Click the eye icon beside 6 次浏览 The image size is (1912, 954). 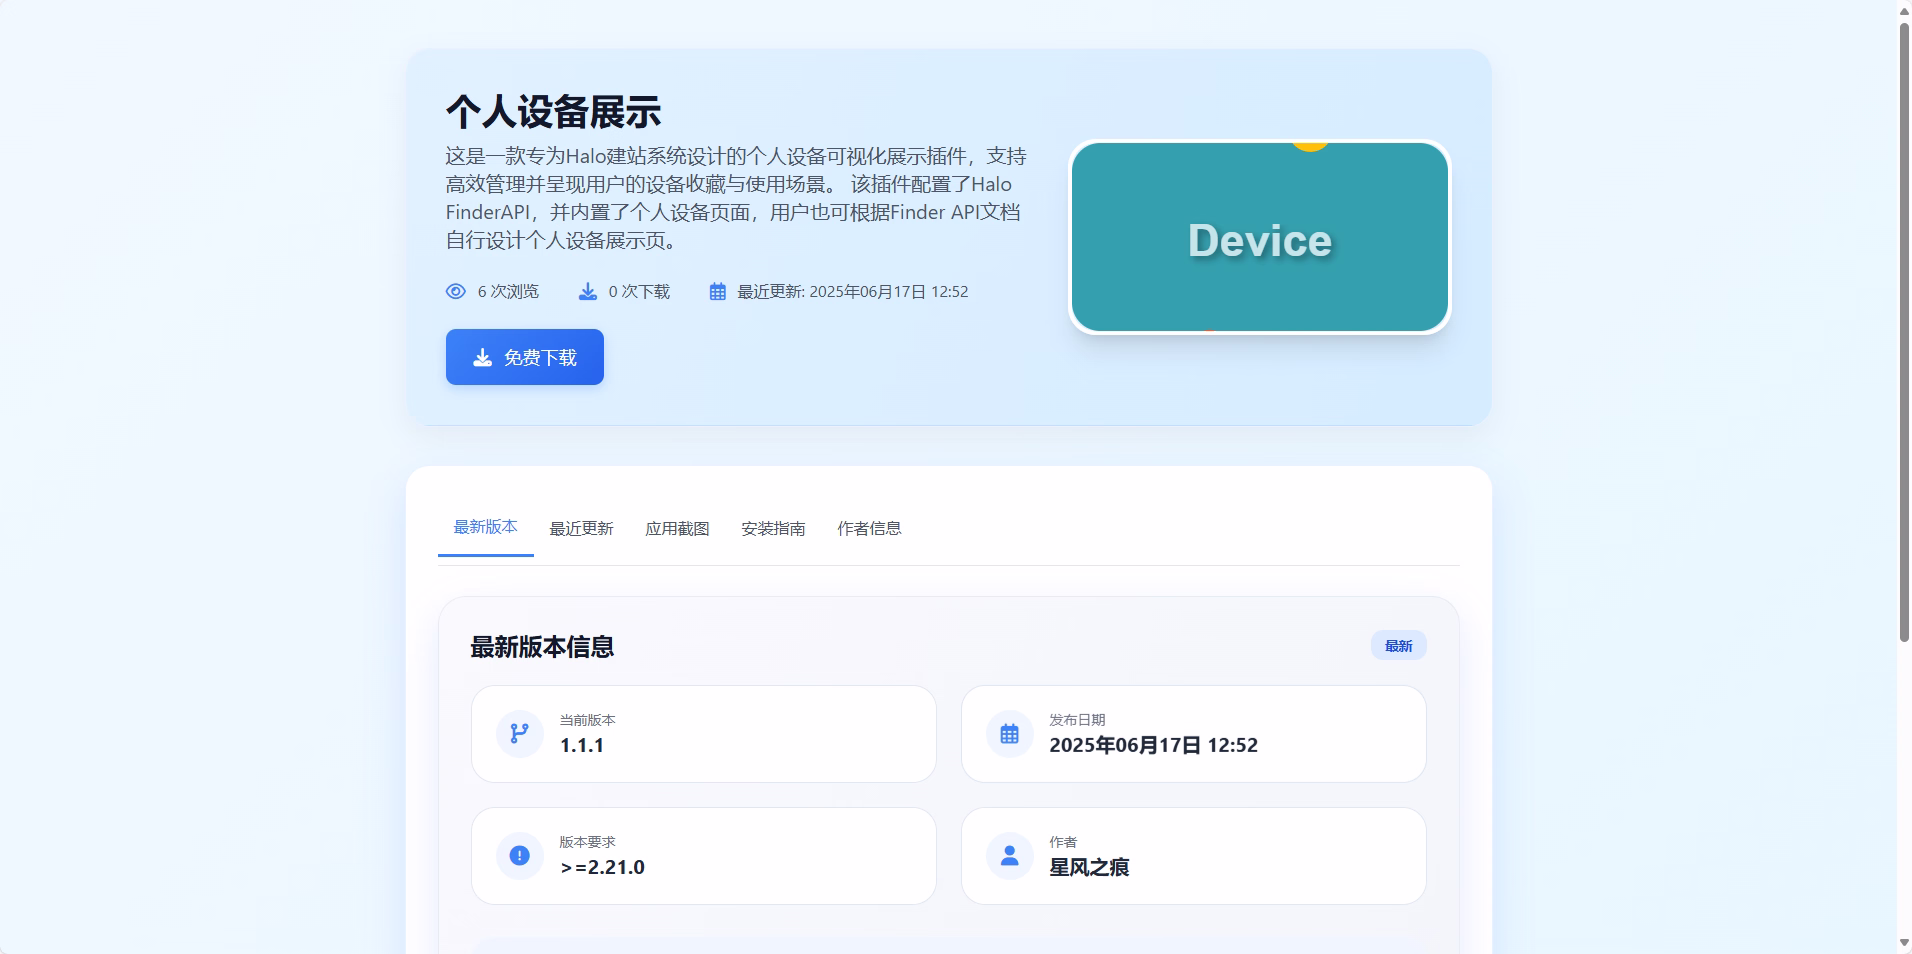coord(456,291)
